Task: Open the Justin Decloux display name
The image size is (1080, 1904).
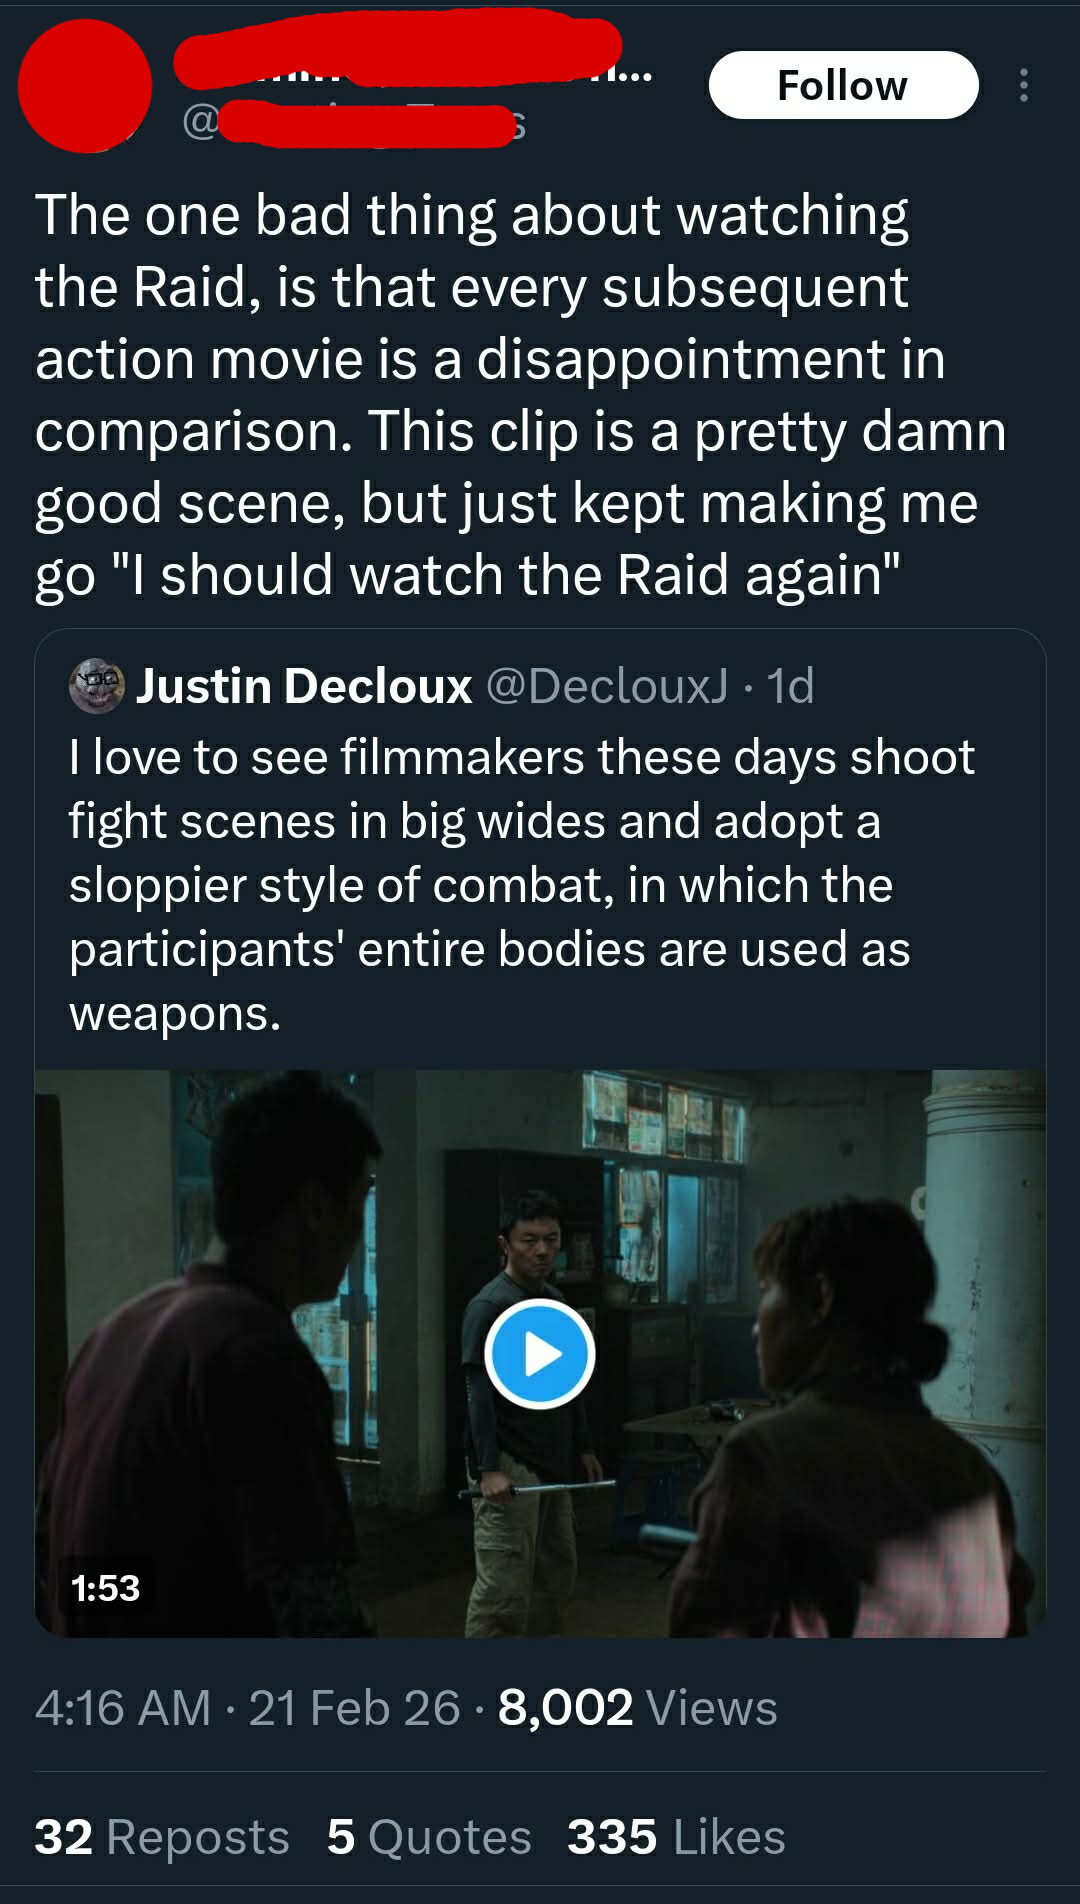Action: (304, 687)
